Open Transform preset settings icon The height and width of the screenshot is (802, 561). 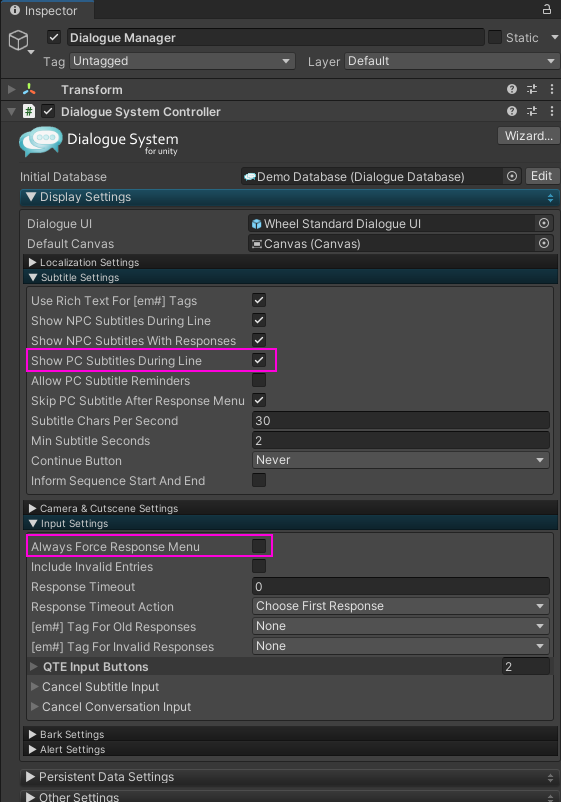point(532,90)
